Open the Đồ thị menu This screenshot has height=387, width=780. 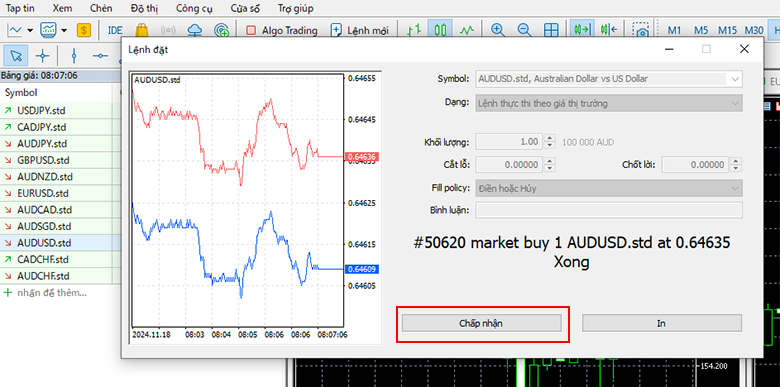144,8
